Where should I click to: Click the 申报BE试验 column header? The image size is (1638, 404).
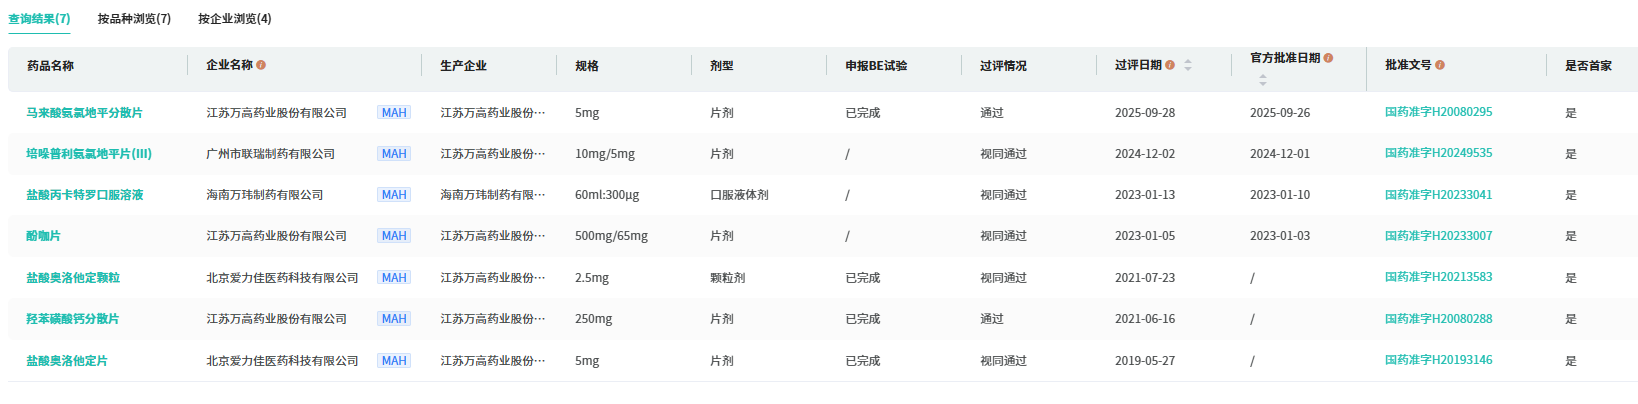coord(876,66)
